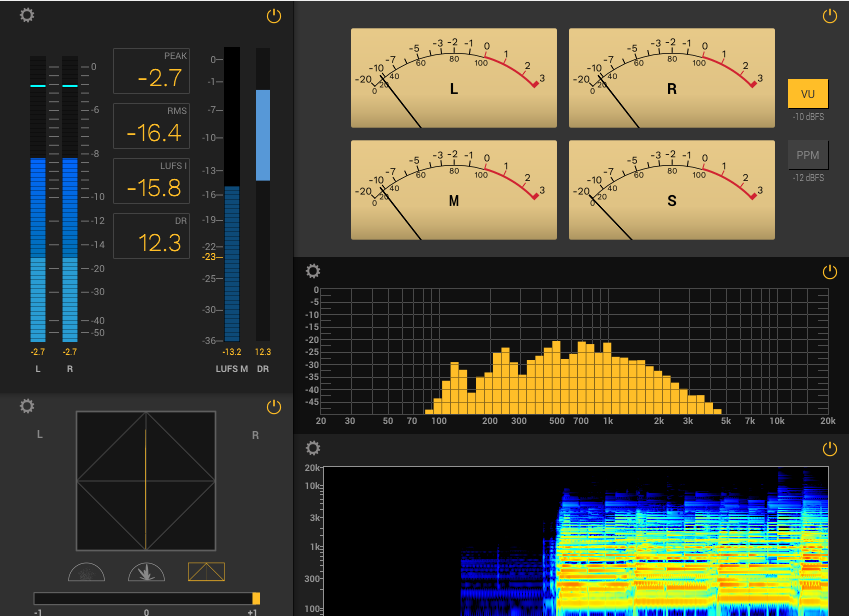Turn off the VU meters panel
The image size is (849, 616).
829,16
